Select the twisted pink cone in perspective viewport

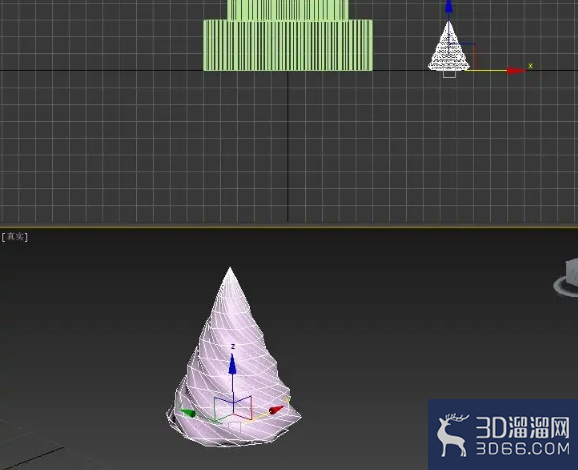click(x=233, y=358)
